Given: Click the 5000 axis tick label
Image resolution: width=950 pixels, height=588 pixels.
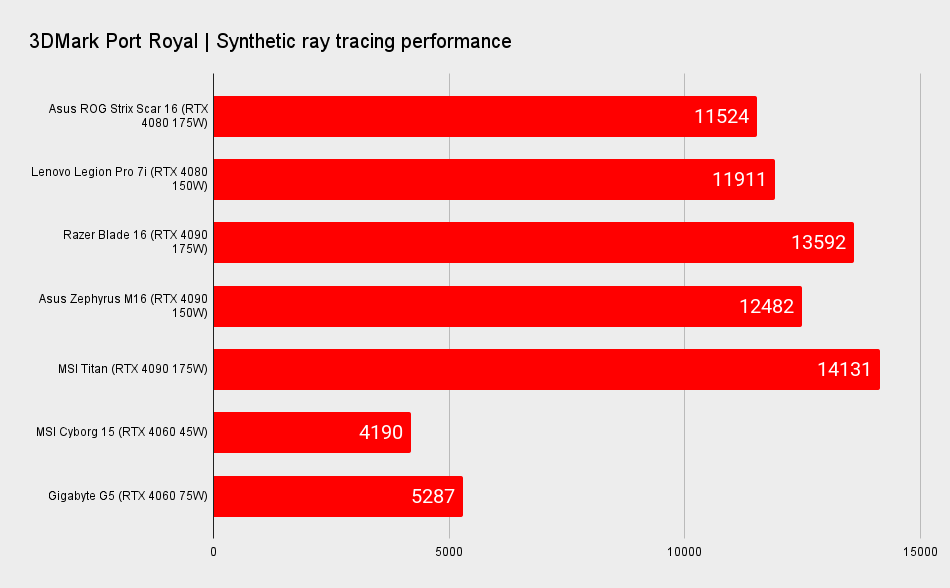Looking at the screenshot, I should pyautogui.click(x=449, y=552).
